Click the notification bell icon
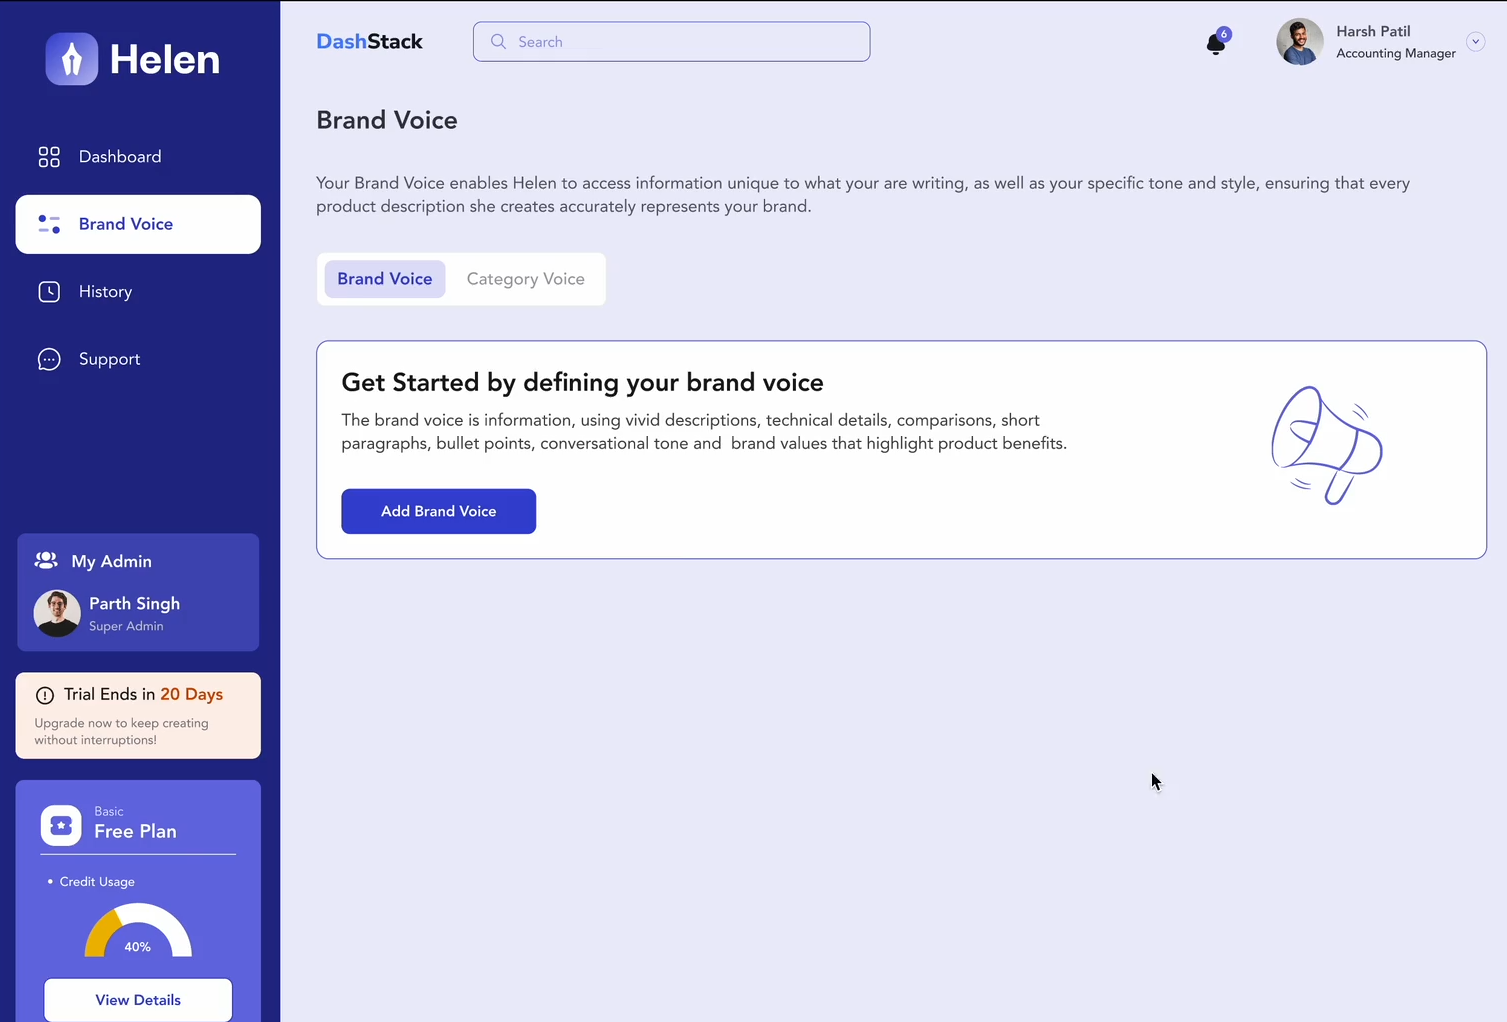This screenshot has width=1507, height=1022. tap(1215, 44)
